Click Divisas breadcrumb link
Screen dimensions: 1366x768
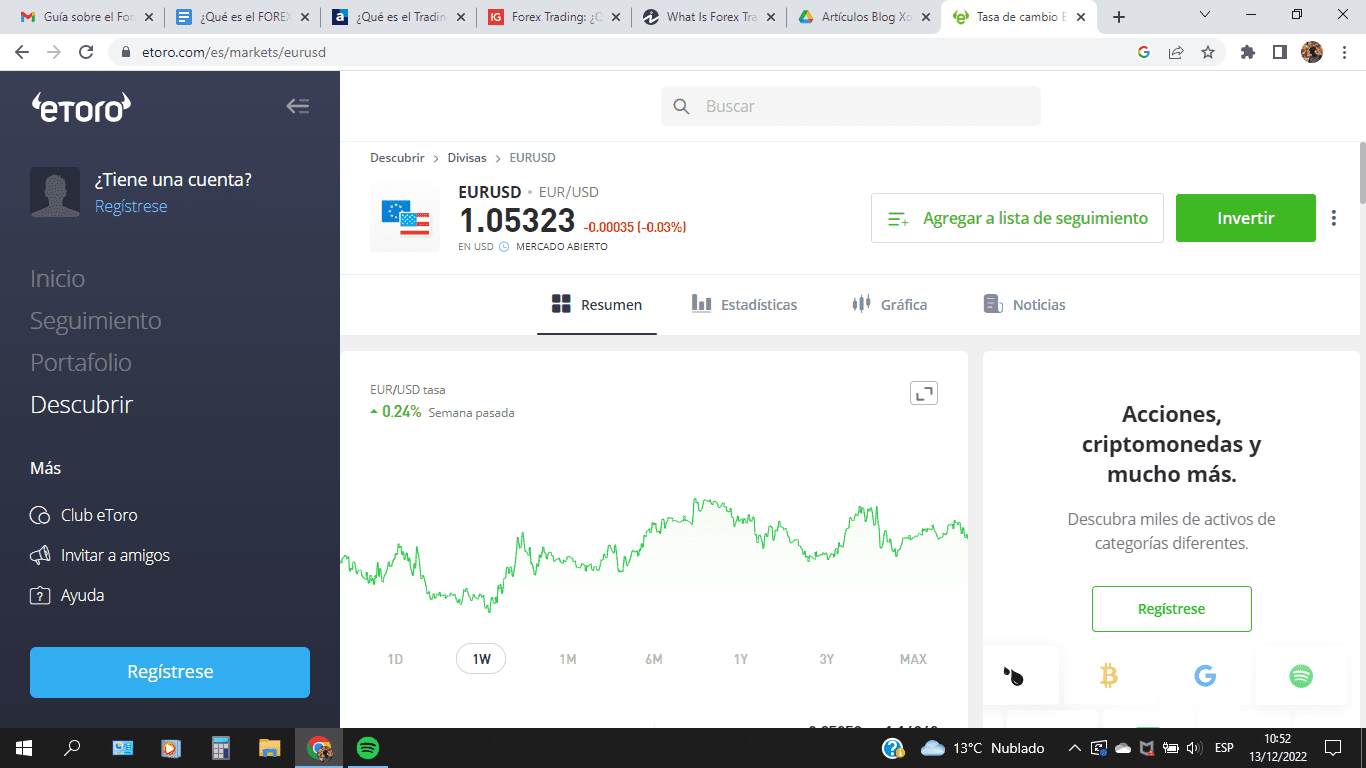pyautogui.click(x=467, y=158)
